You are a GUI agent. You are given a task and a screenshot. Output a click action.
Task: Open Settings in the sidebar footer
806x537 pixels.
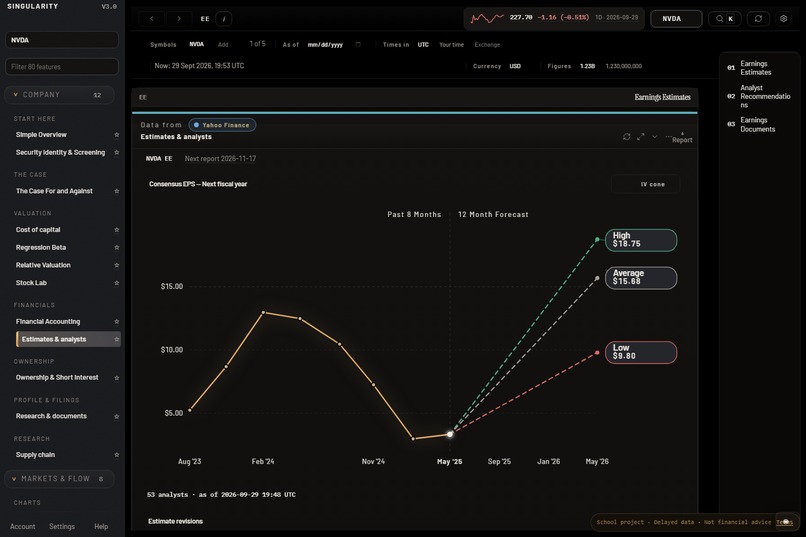click(x=62, y=527)
